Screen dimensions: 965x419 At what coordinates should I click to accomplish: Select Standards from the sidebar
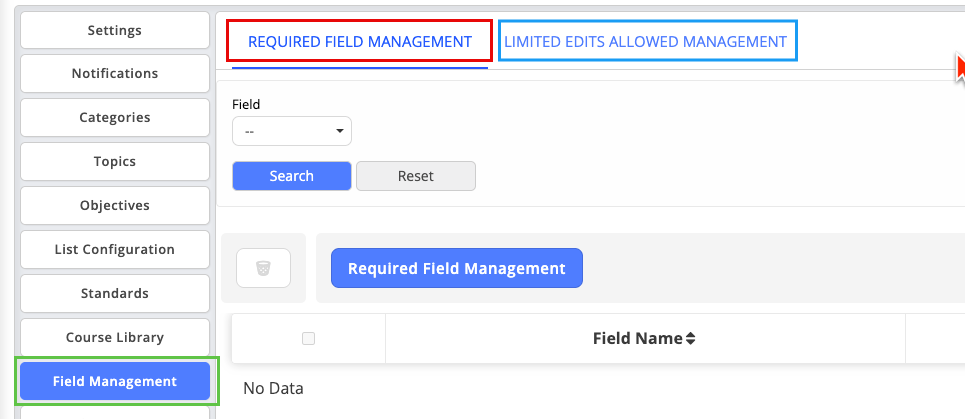pyautogui.click(x=115, y=294)
